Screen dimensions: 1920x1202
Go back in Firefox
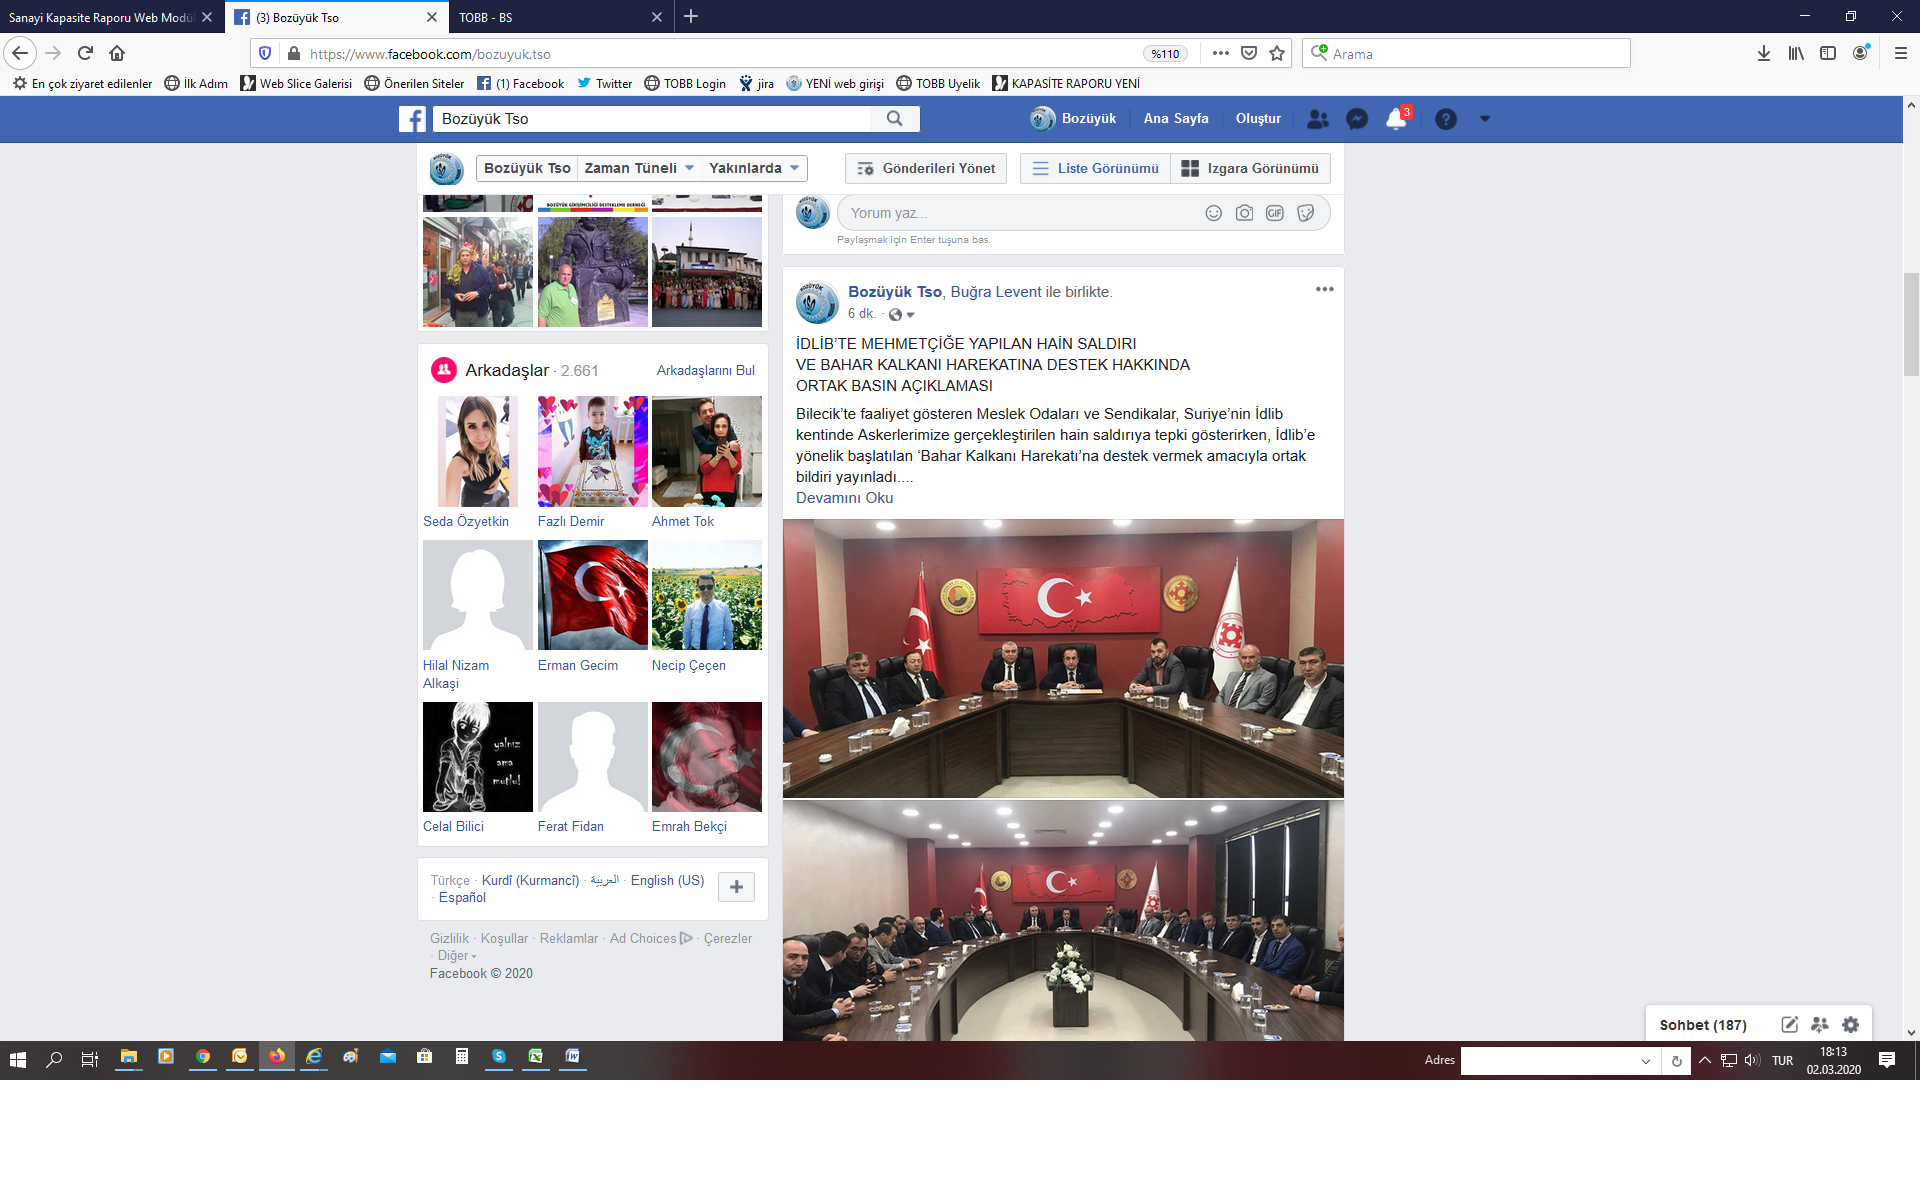click(x=20, y=53)
